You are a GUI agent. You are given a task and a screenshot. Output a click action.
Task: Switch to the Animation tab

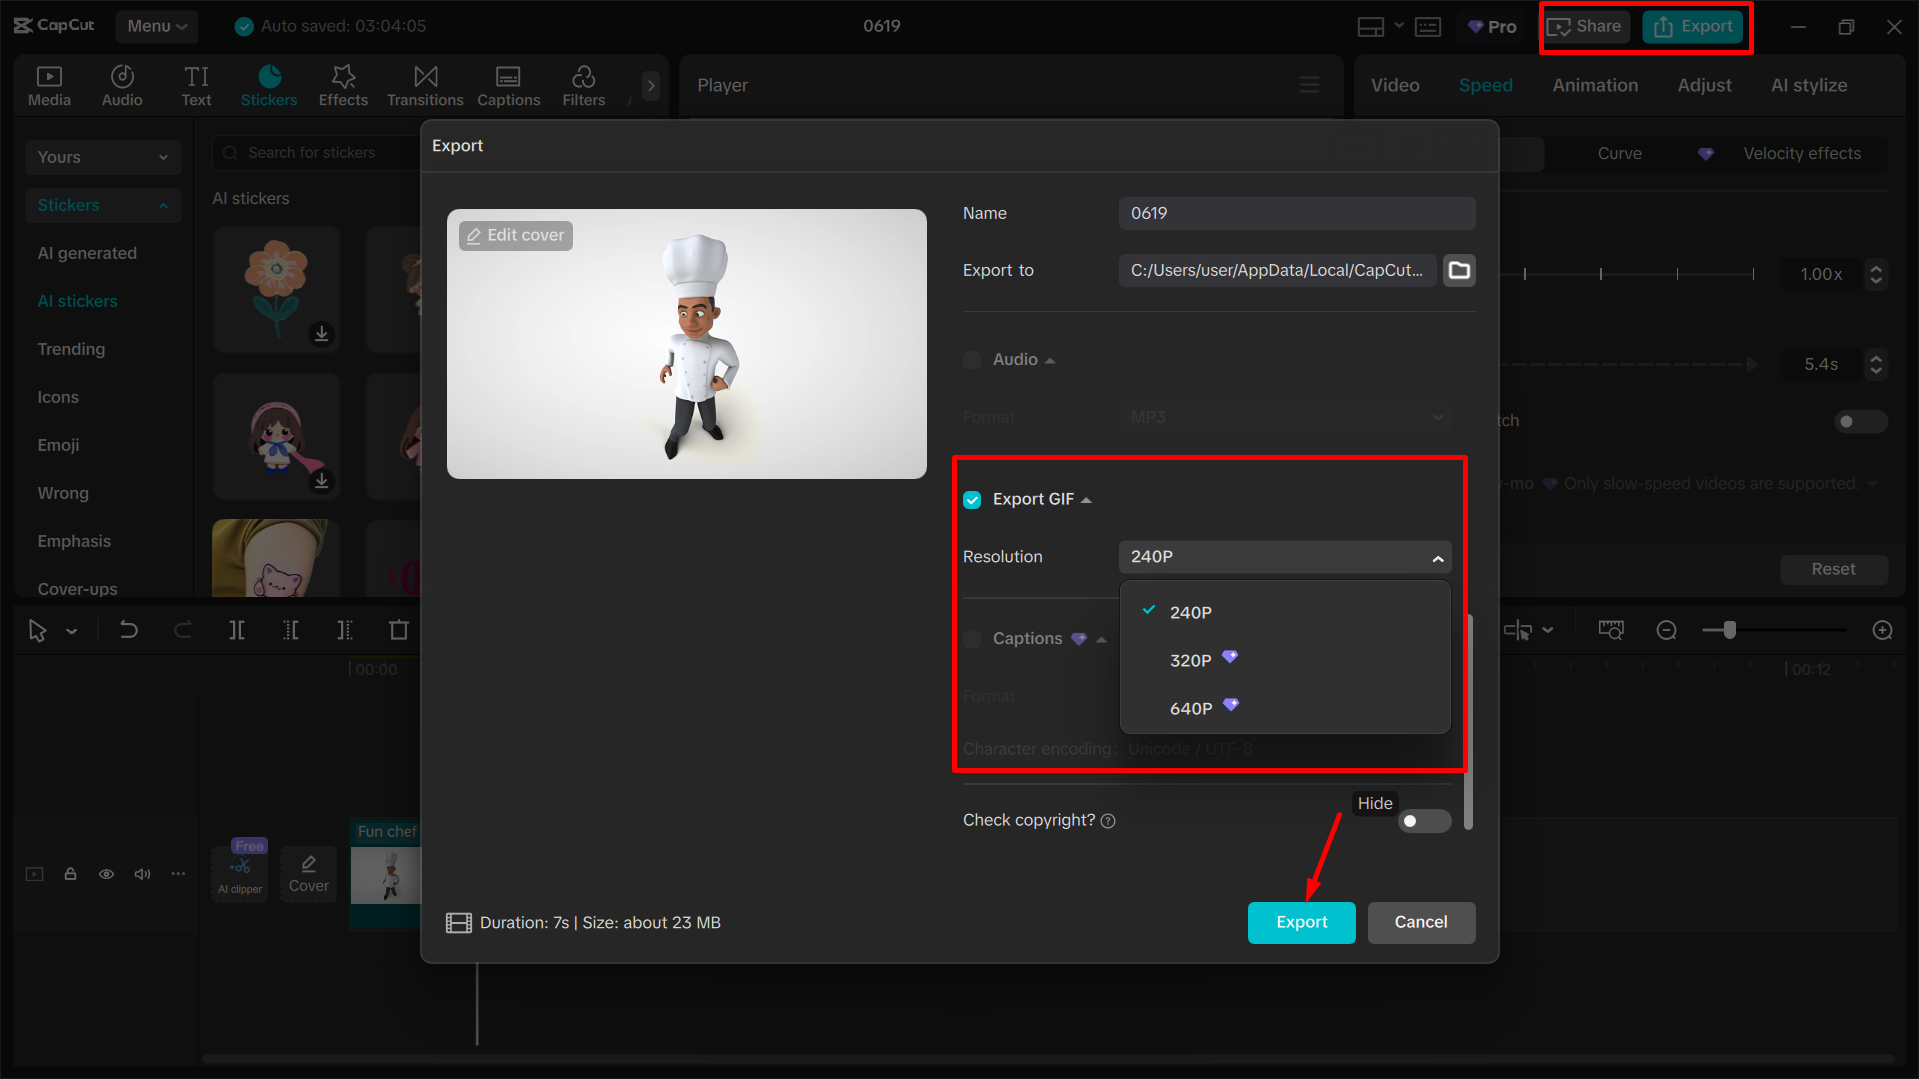coord(1594,85)
